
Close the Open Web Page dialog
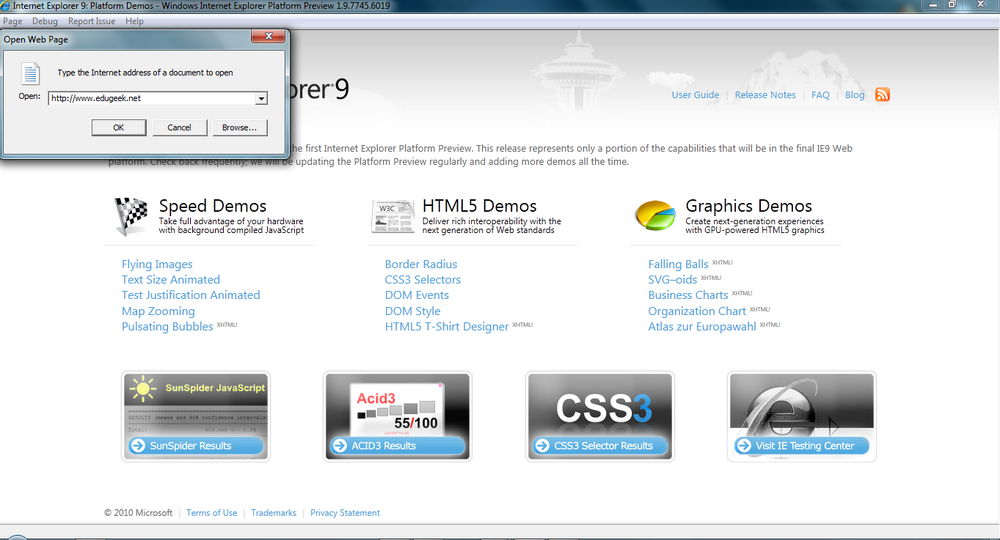(x=268, y=36)
